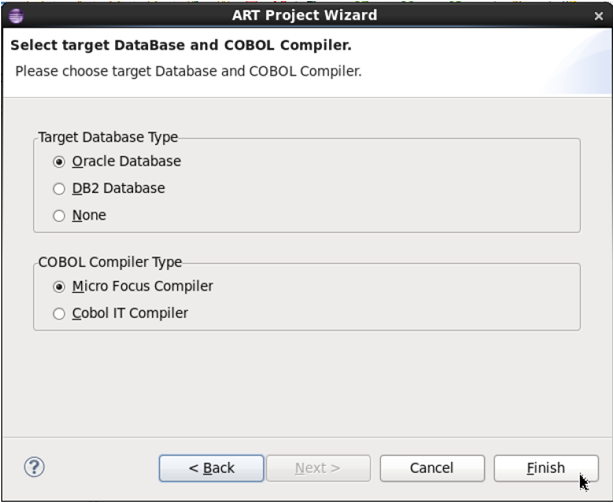Click the 'None' label text
614x503 pixels.
89,215
